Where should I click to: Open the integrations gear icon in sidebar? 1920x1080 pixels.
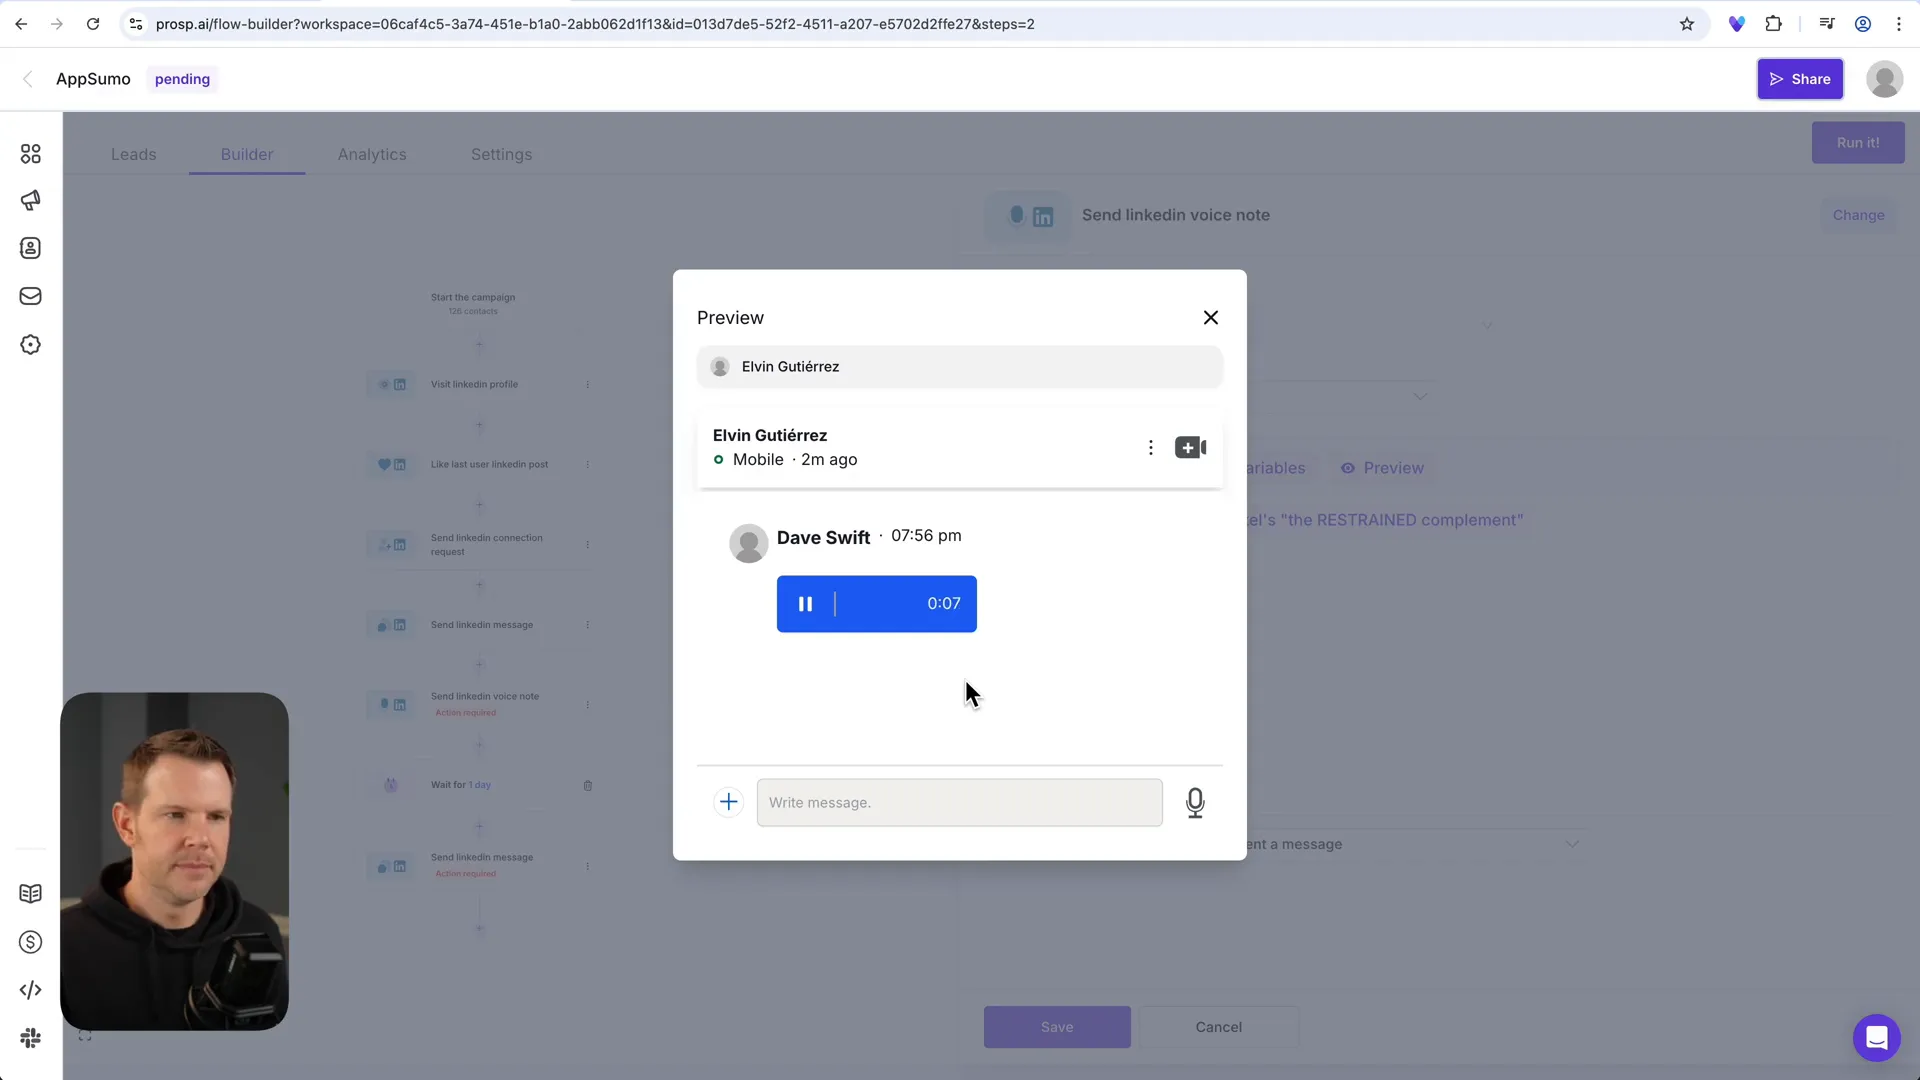coord(31,345)
